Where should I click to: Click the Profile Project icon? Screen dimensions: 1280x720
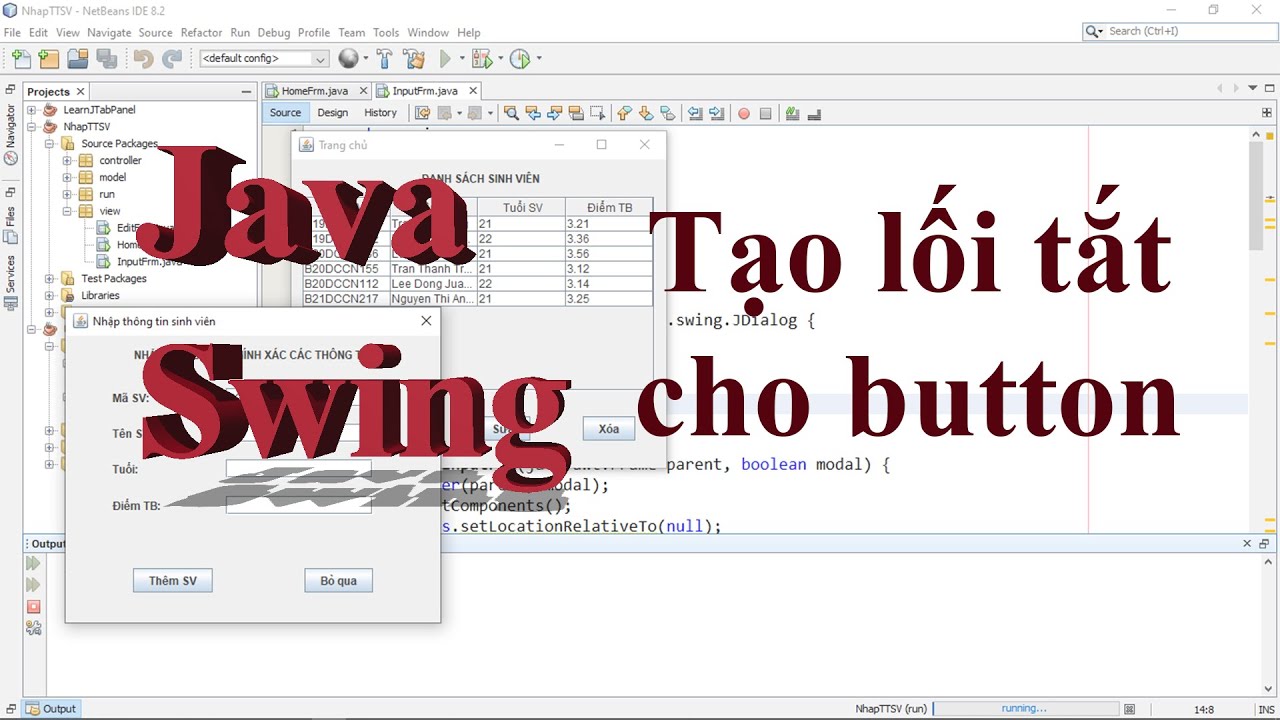pyautogui.click(x=520, y=59)
